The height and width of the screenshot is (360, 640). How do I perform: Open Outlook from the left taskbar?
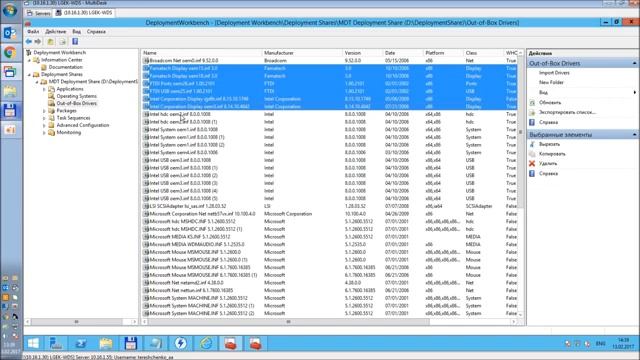click(x=10, y=32)
